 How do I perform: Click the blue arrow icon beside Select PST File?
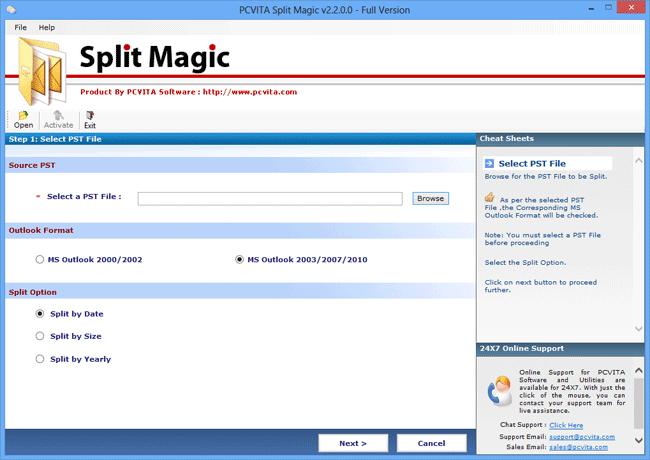(489, 164)
